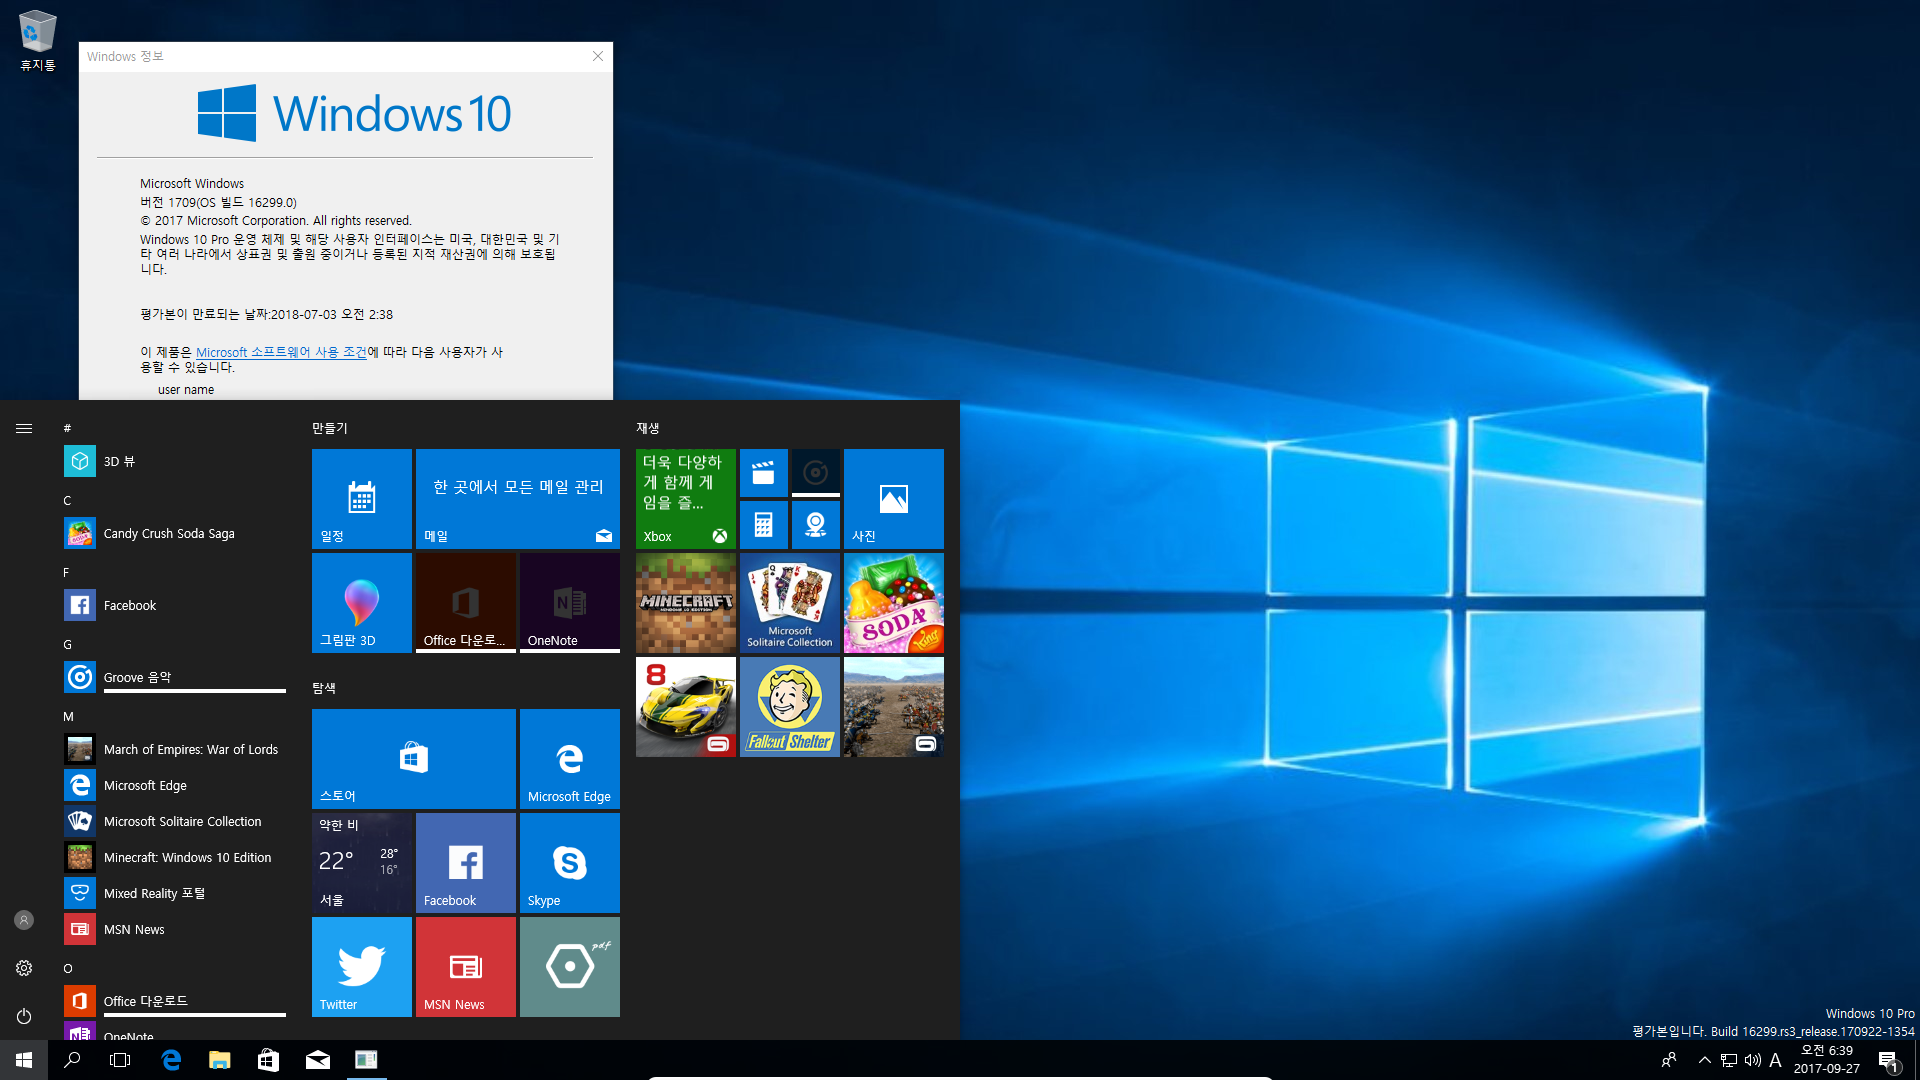Screen dimensions: 1920x1080
Task: Open the camera small tile
Action: [816, 525]
